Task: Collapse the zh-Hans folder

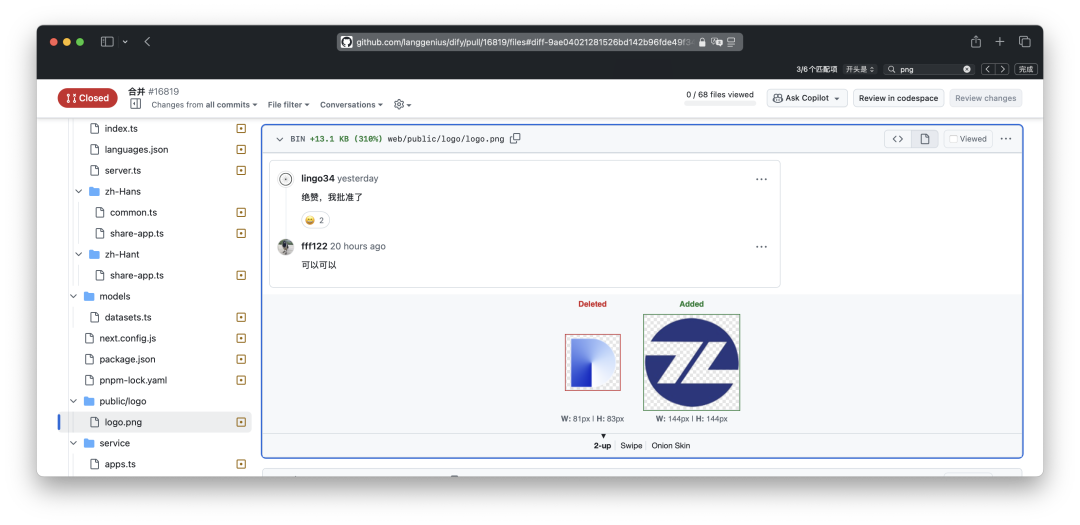Action: [x=79, y=192]
